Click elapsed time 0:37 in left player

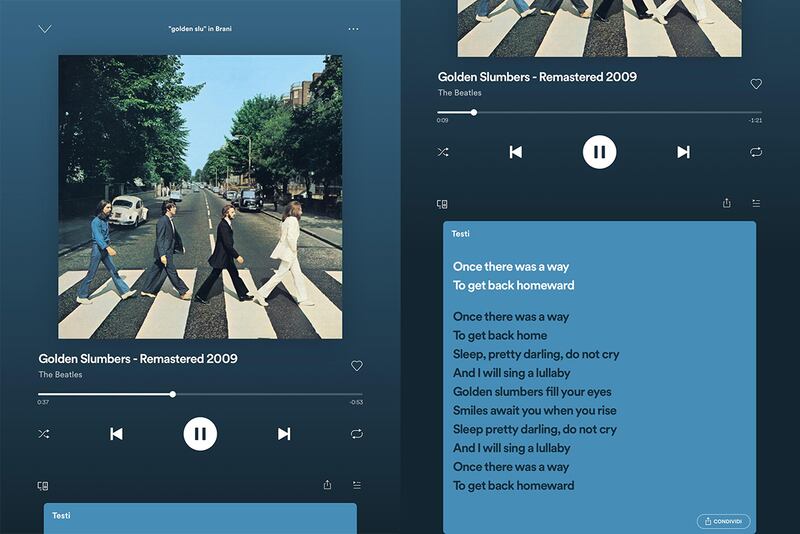[43, 402]
